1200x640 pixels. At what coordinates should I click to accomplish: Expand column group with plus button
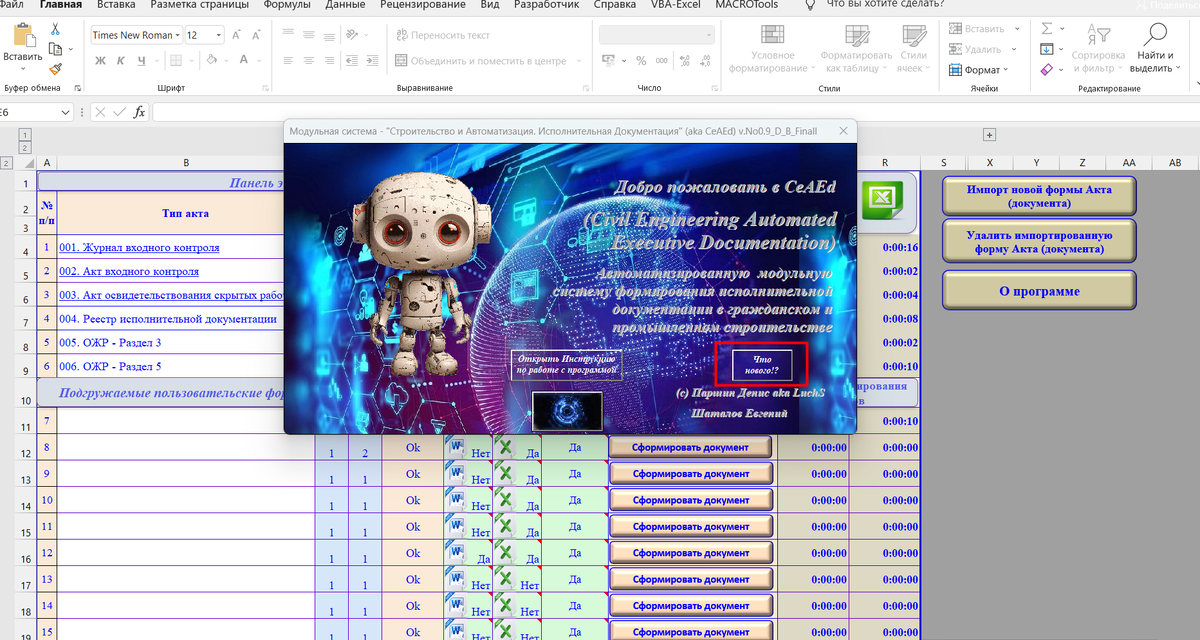(x=989, y=135)
